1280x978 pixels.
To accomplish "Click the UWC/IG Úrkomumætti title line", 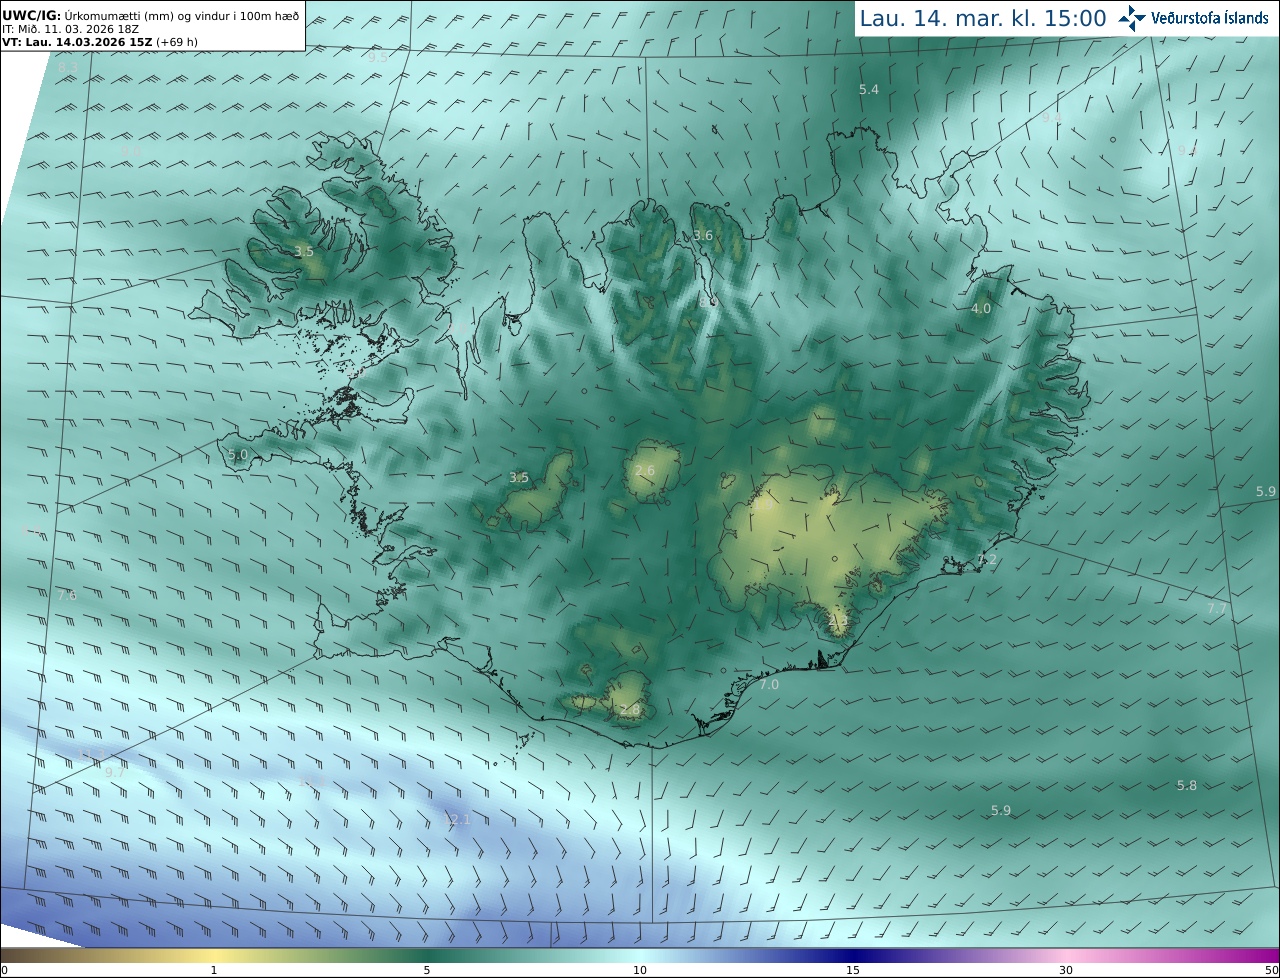I will click(x=150, y=14).
